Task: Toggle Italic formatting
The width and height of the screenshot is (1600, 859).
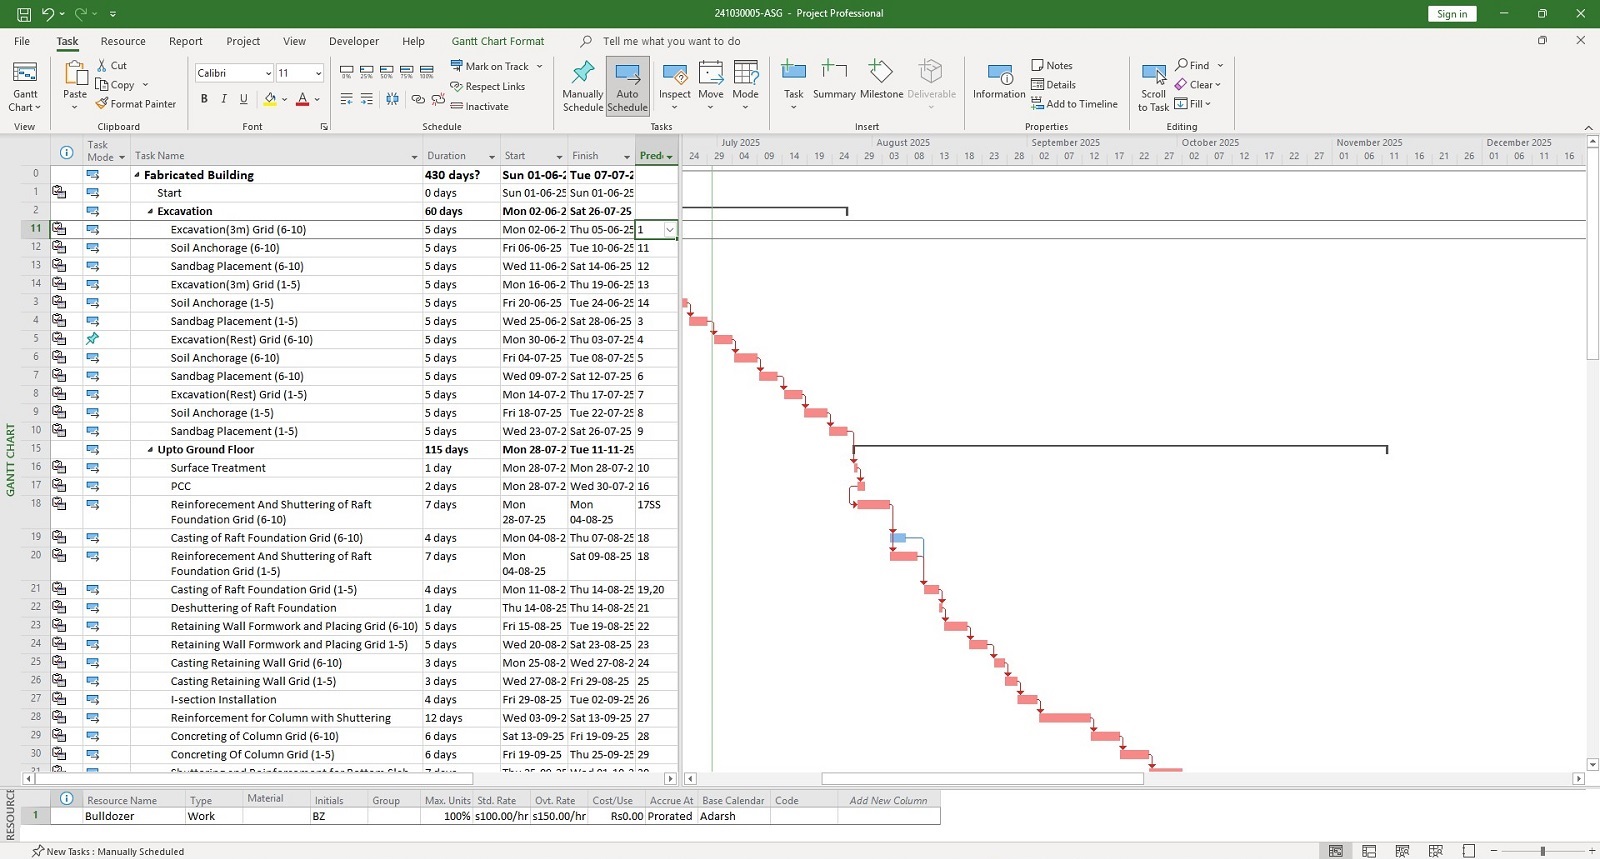Action: click(x=224, y=99)
